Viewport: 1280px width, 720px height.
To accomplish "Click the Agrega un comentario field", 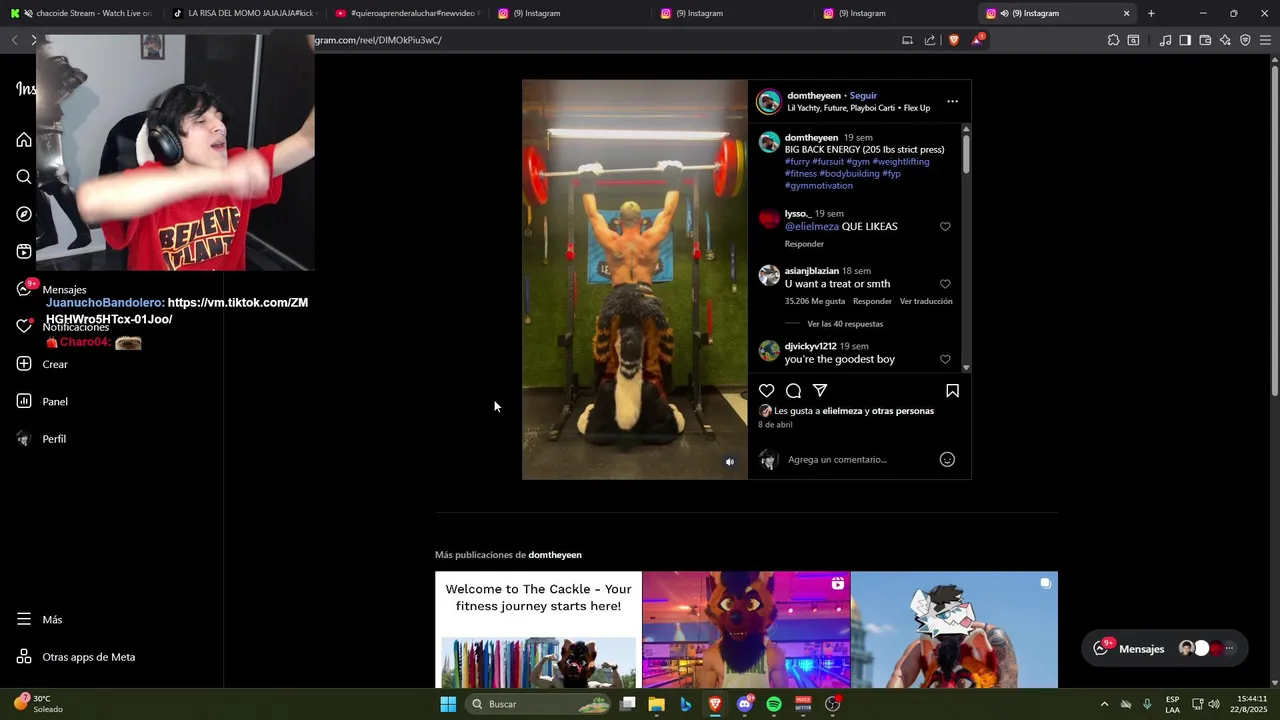I will (837, 460).
